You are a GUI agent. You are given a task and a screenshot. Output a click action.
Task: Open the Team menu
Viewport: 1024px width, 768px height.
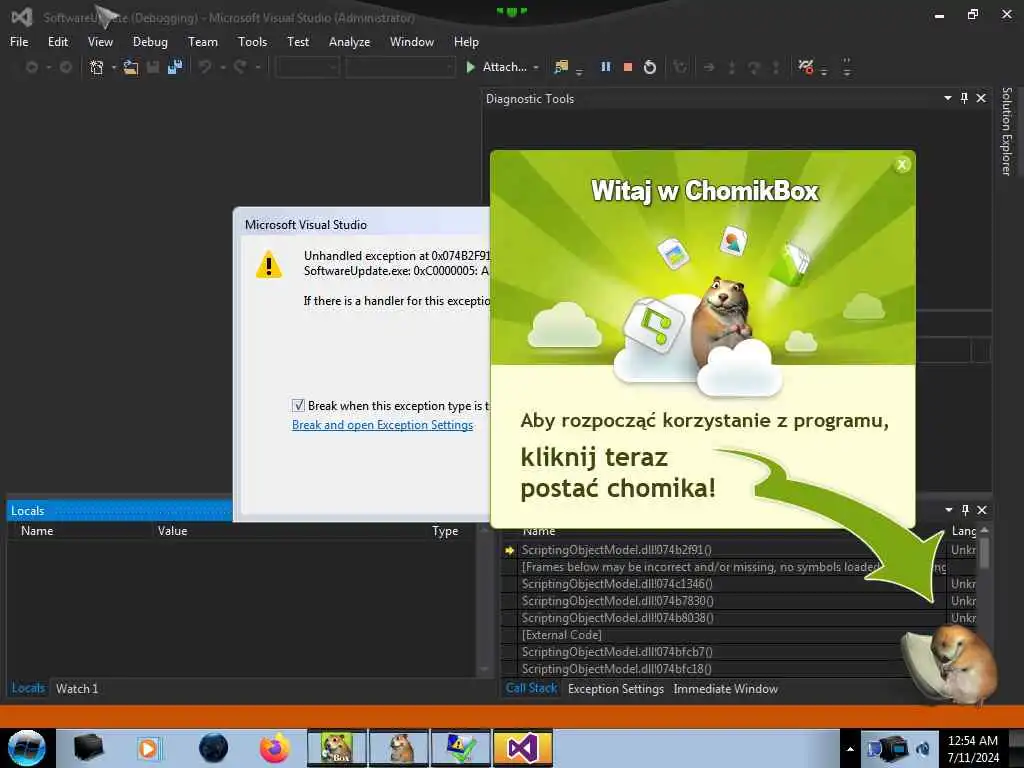(x=202, y=42)
